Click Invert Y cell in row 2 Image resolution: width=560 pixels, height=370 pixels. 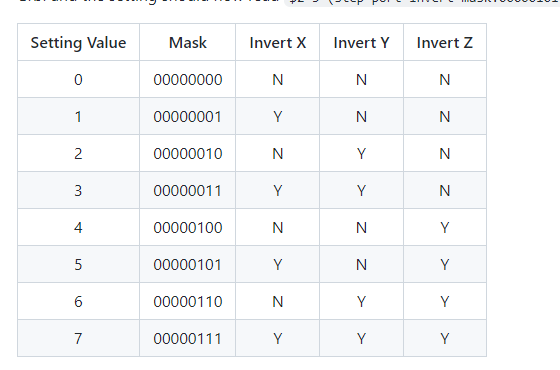click(x=361, y=154)
